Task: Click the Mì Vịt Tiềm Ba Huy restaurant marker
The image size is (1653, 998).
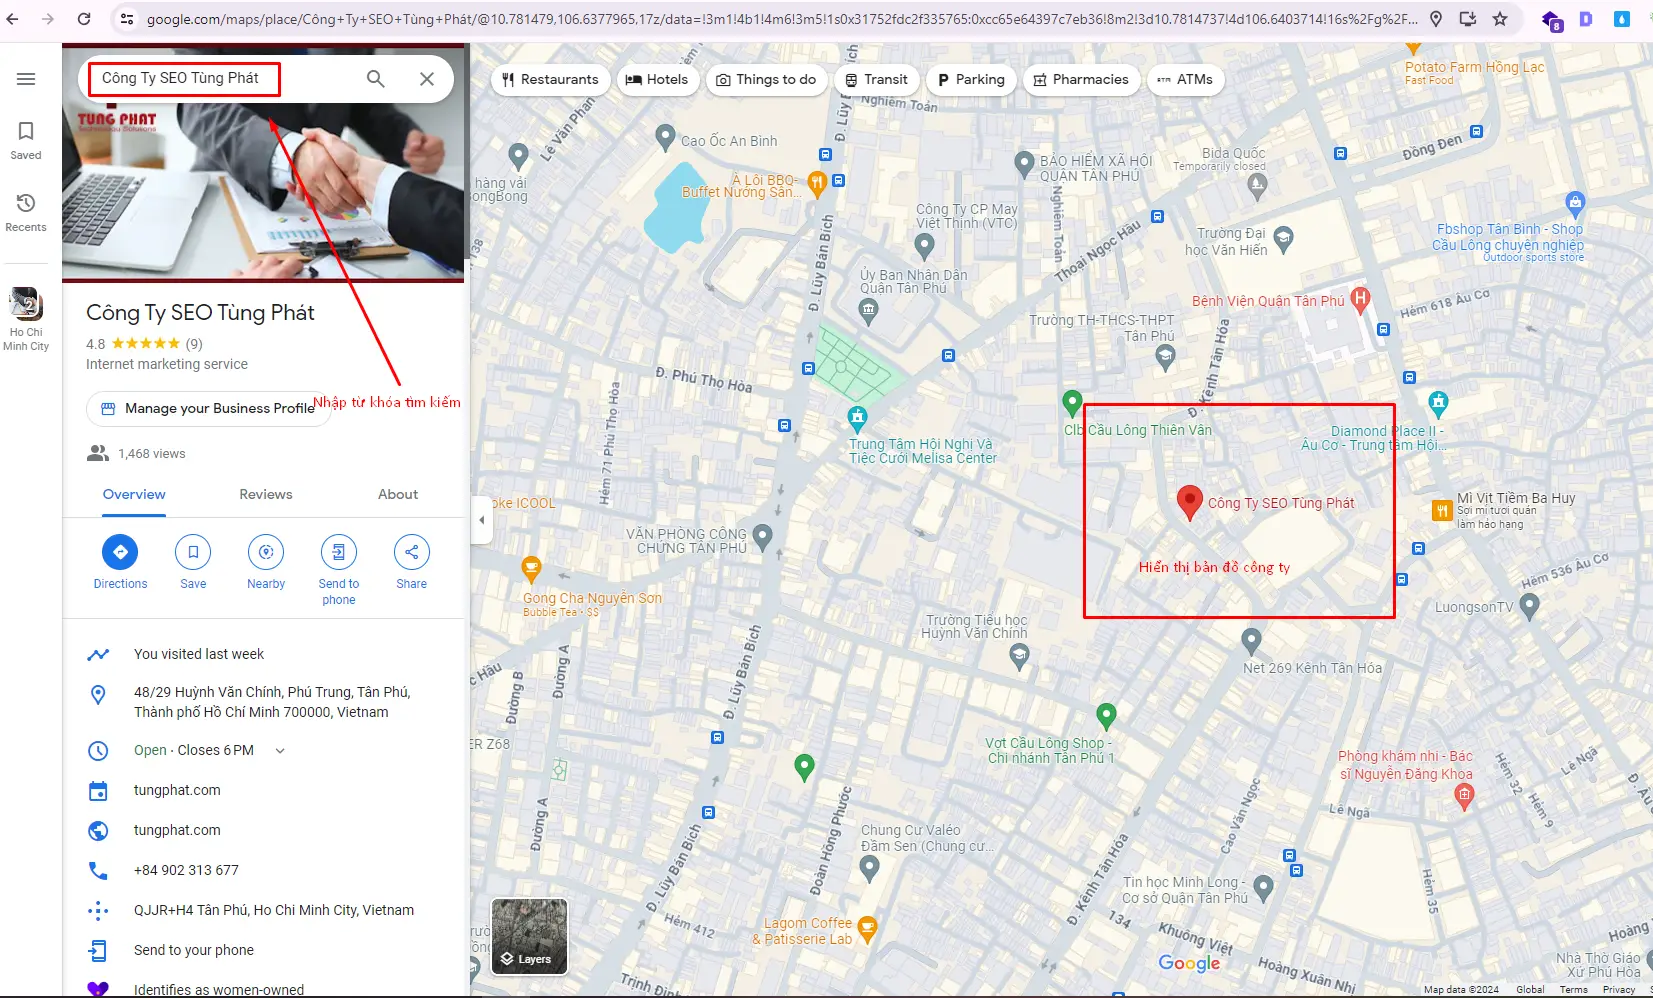Action: pyautogui.click(x=1441, y=510)
